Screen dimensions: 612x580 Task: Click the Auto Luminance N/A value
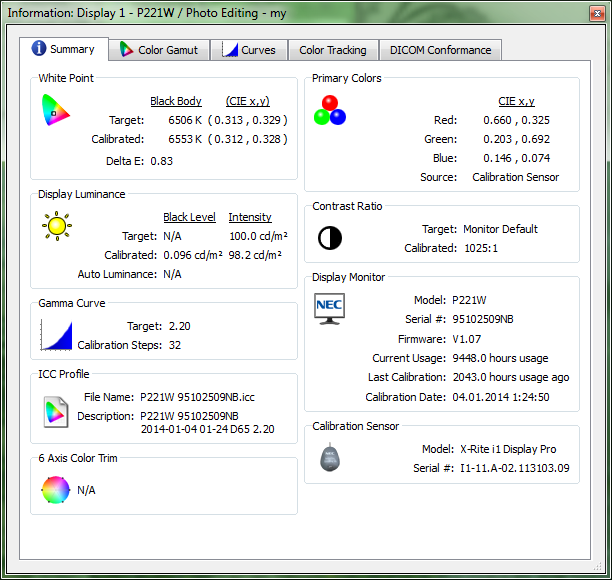click(172, 274)
